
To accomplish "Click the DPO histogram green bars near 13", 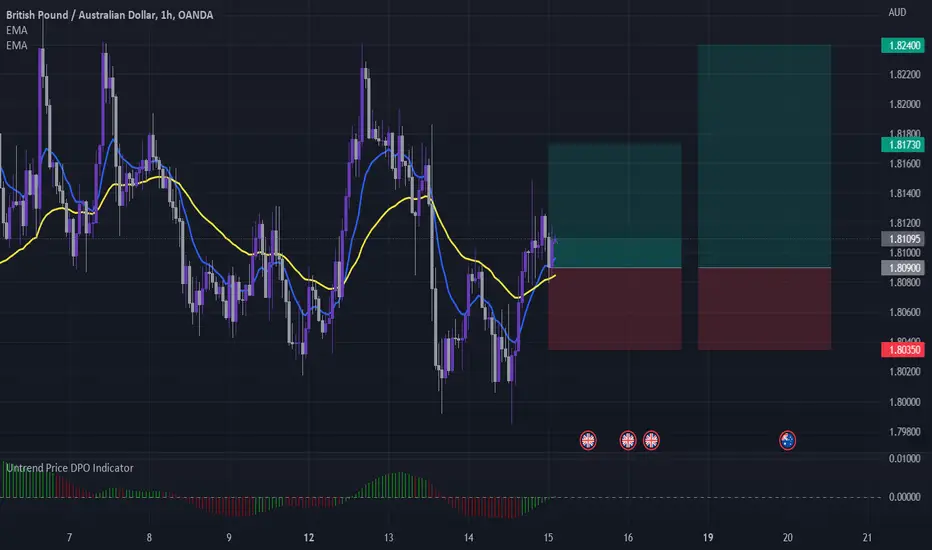I will pyautogui.click(x=398, y=485).
